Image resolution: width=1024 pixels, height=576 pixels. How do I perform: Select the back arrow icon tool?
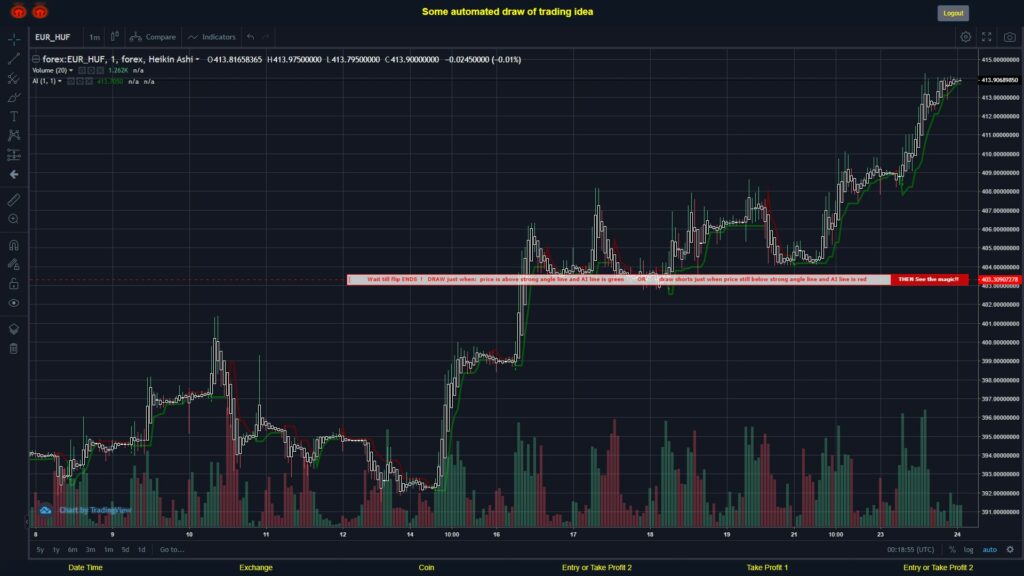(14, 174)
